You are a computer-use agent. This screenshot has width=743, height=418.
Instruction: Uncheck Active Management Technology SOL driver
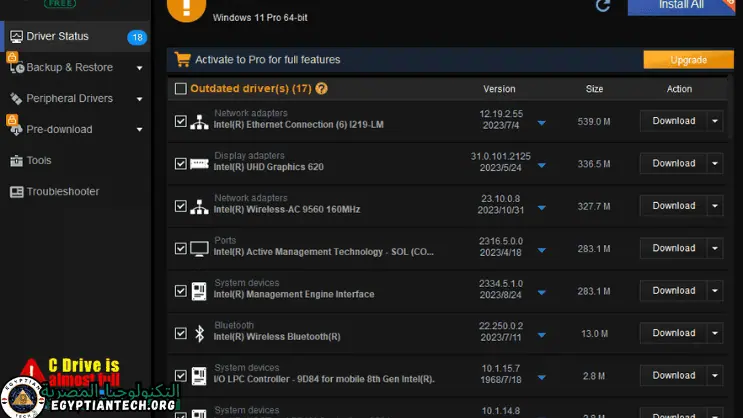tap(181, 248)
